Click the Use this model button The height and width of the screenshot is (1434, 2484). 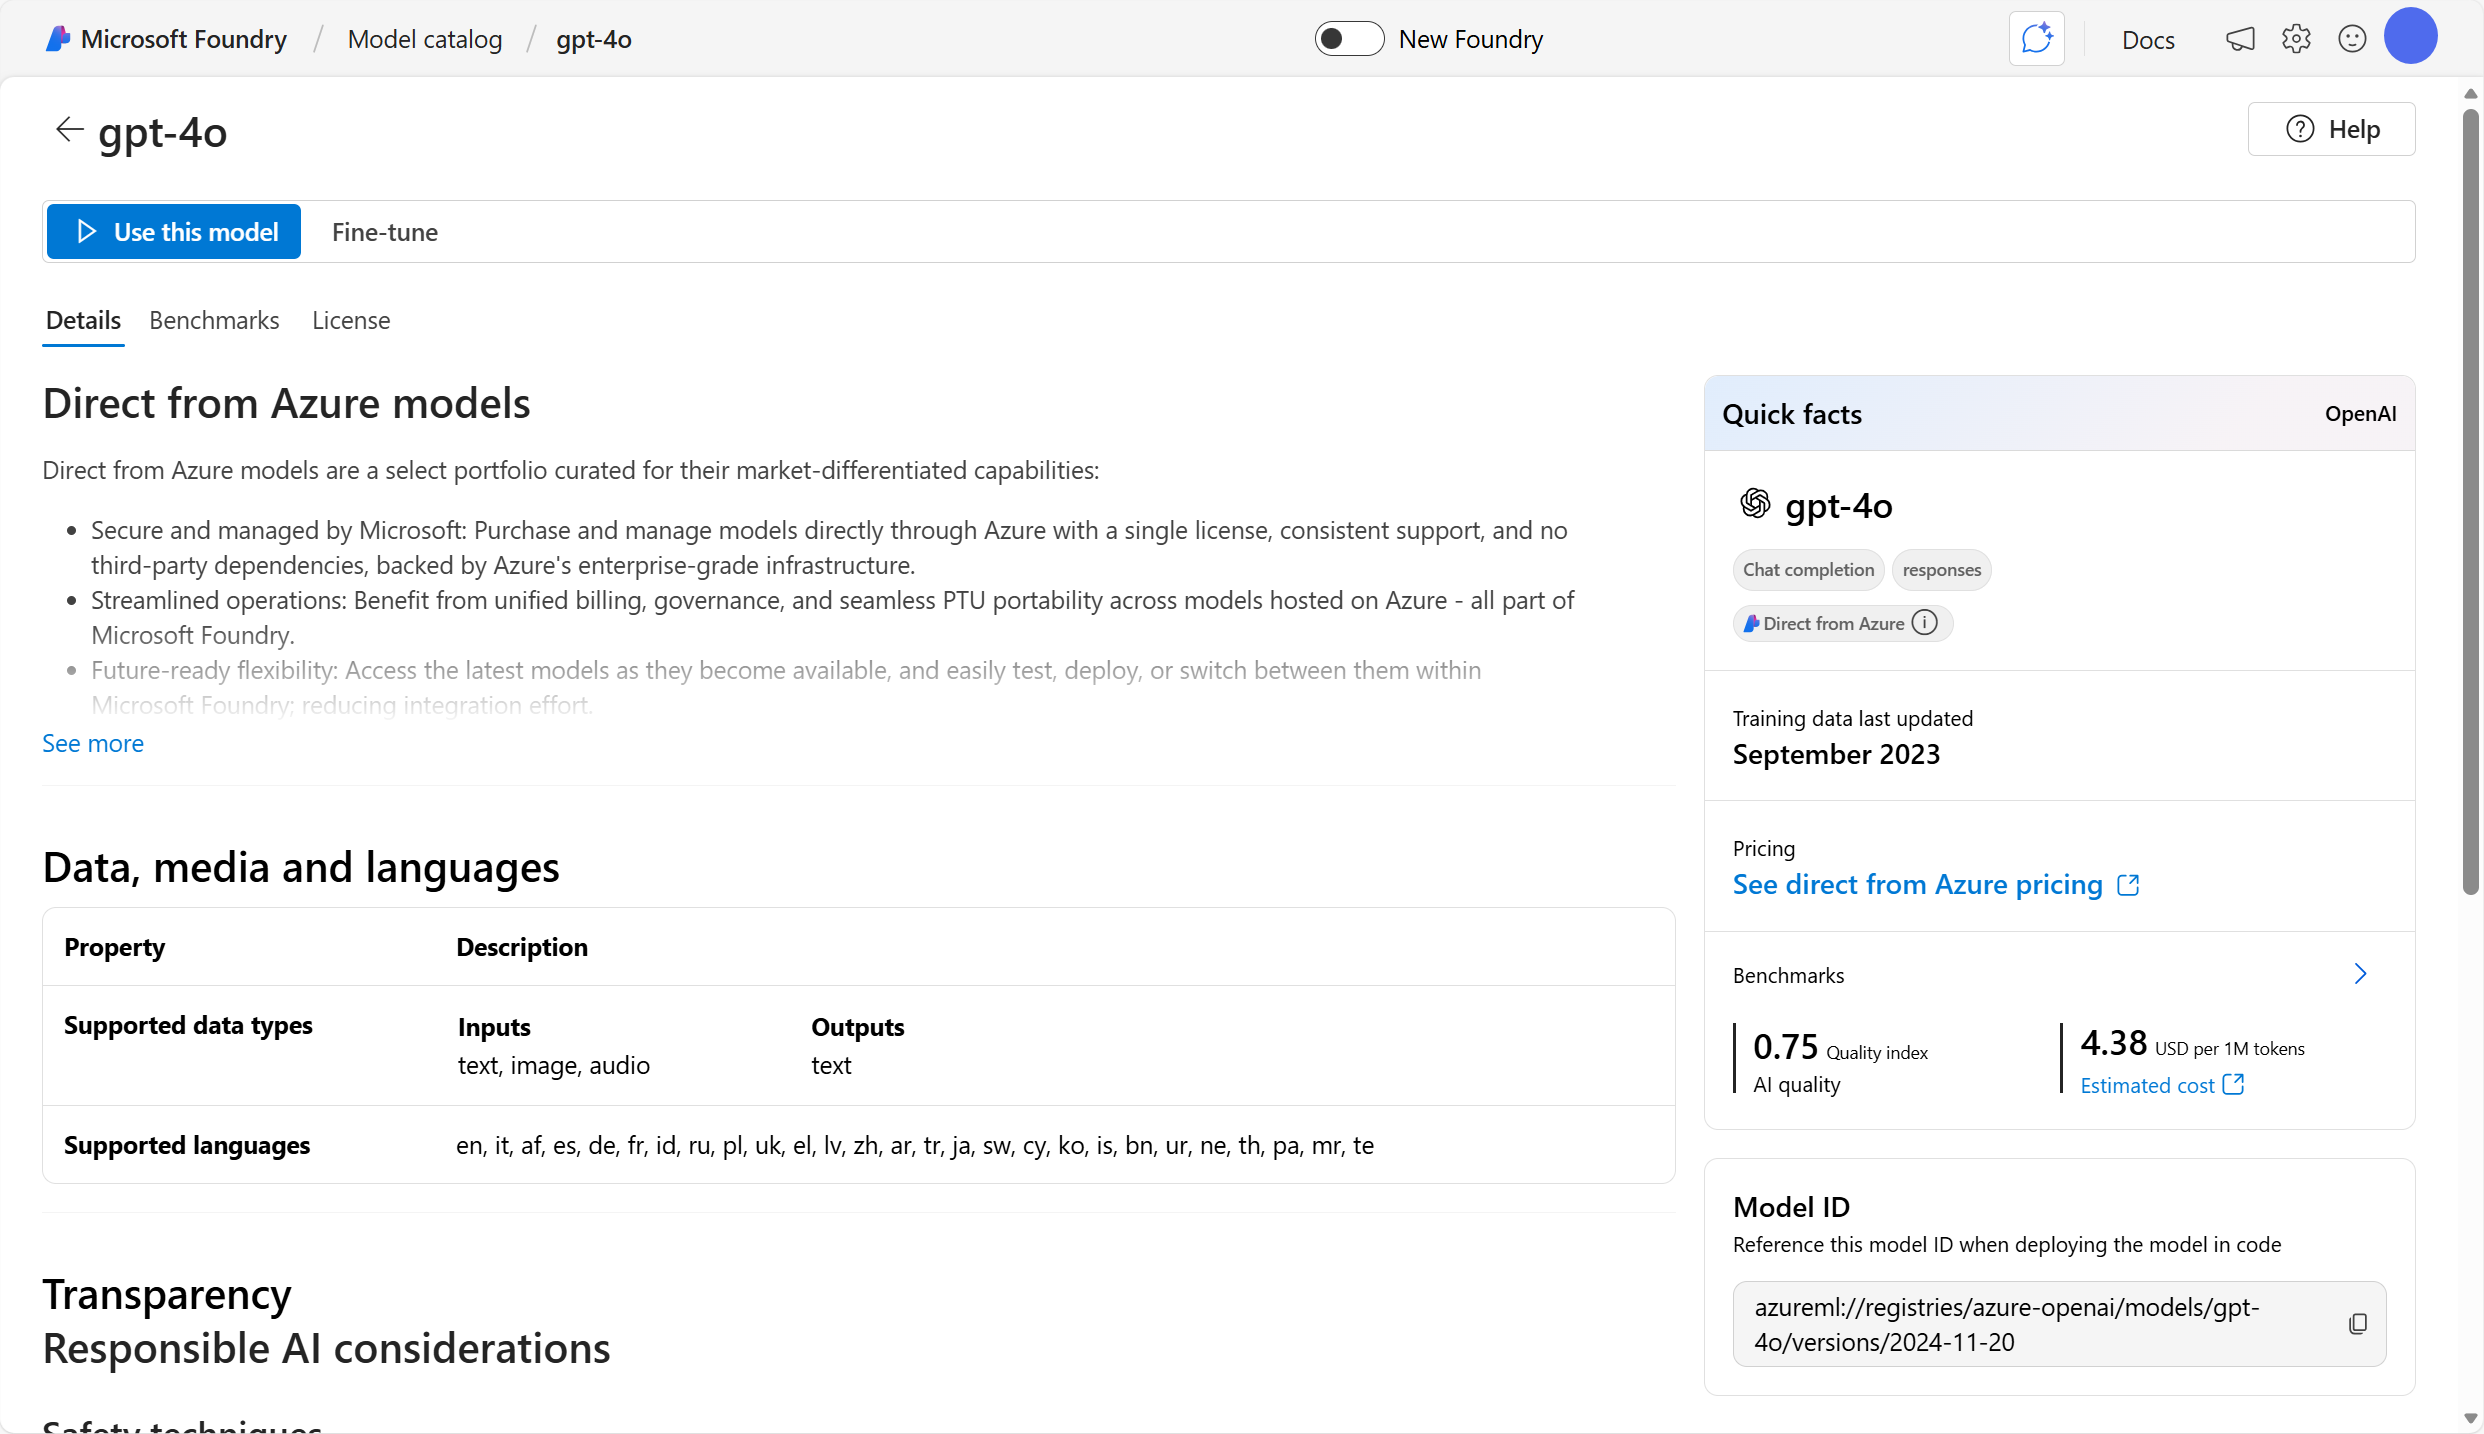[173, 231]
